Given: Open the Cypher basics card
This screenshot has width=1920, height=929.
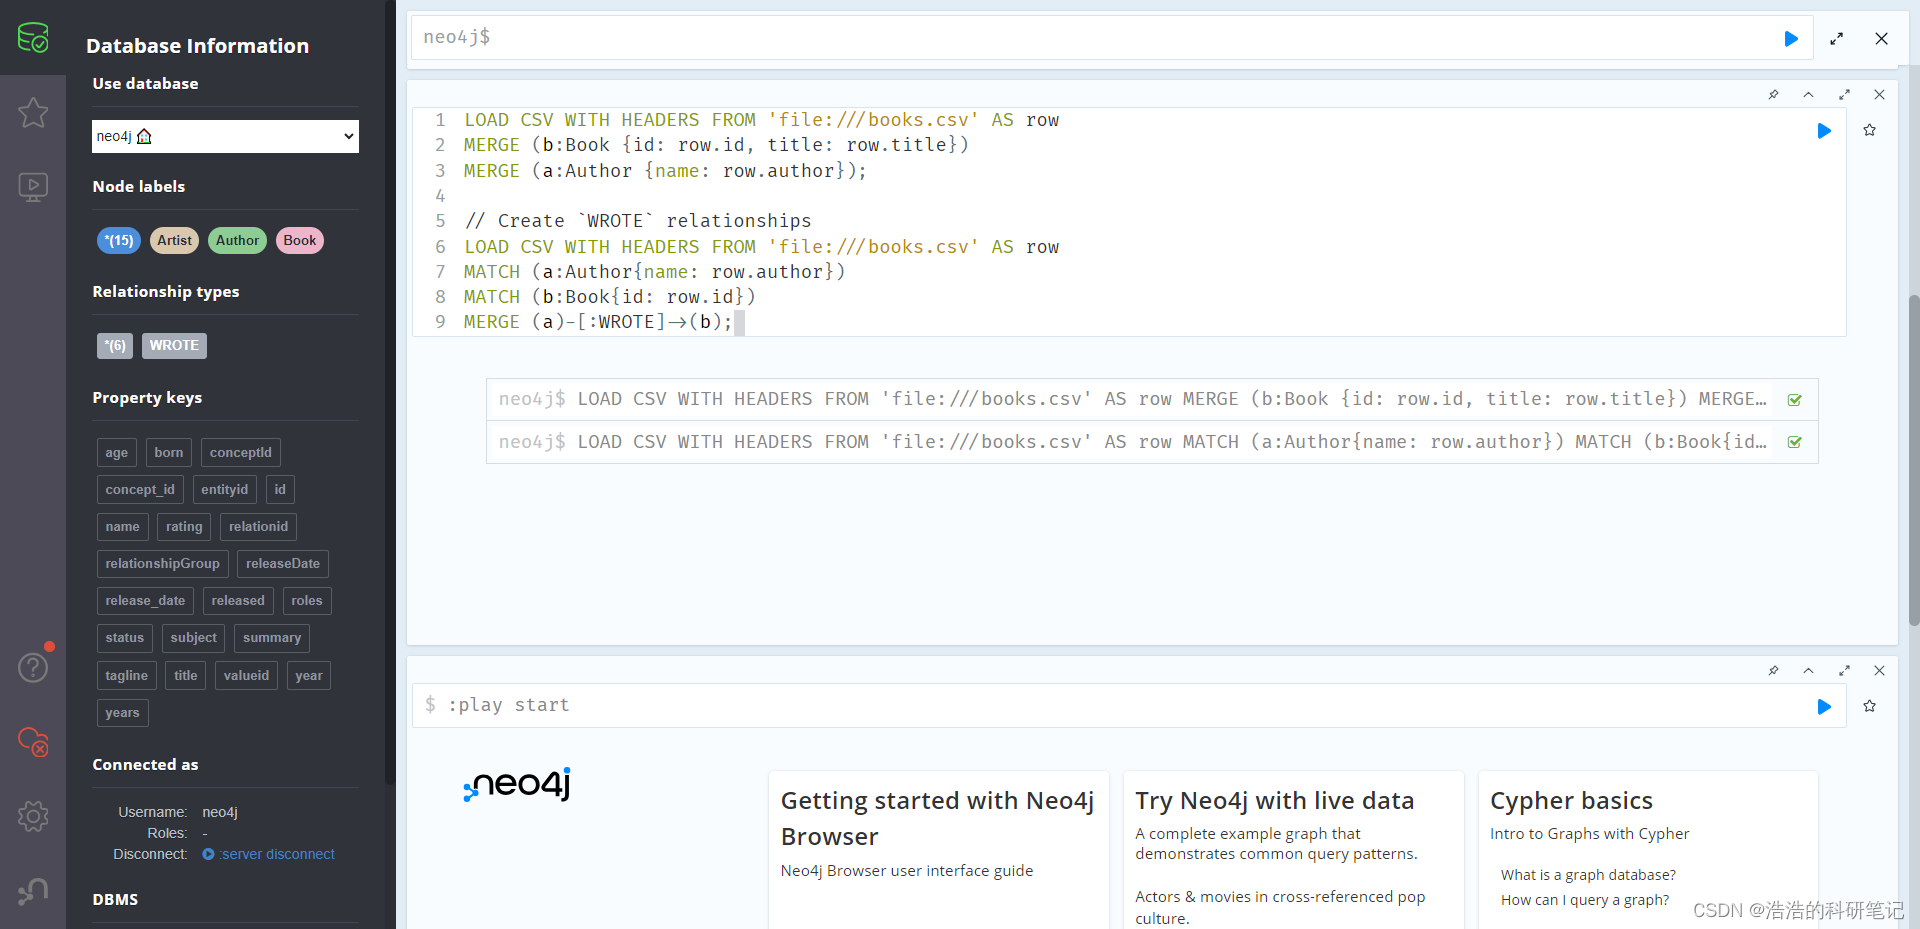Looking at the screenshot, I should pos(1648,850).
